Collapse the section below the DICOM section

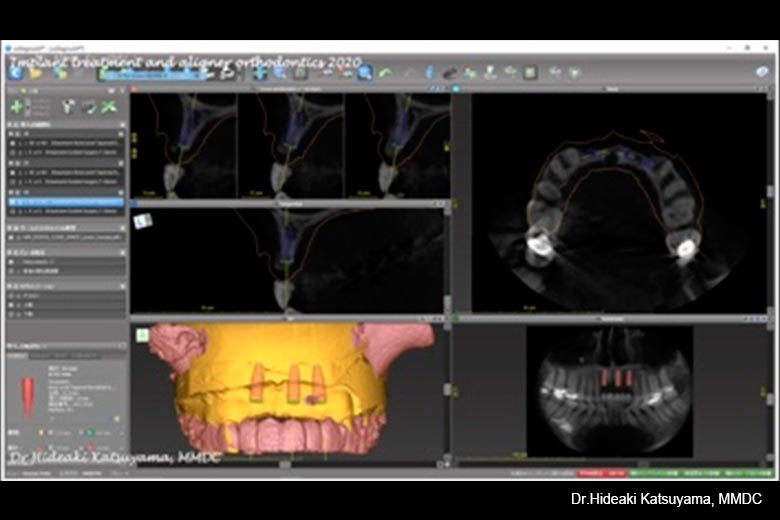click(x=122, y=253)
